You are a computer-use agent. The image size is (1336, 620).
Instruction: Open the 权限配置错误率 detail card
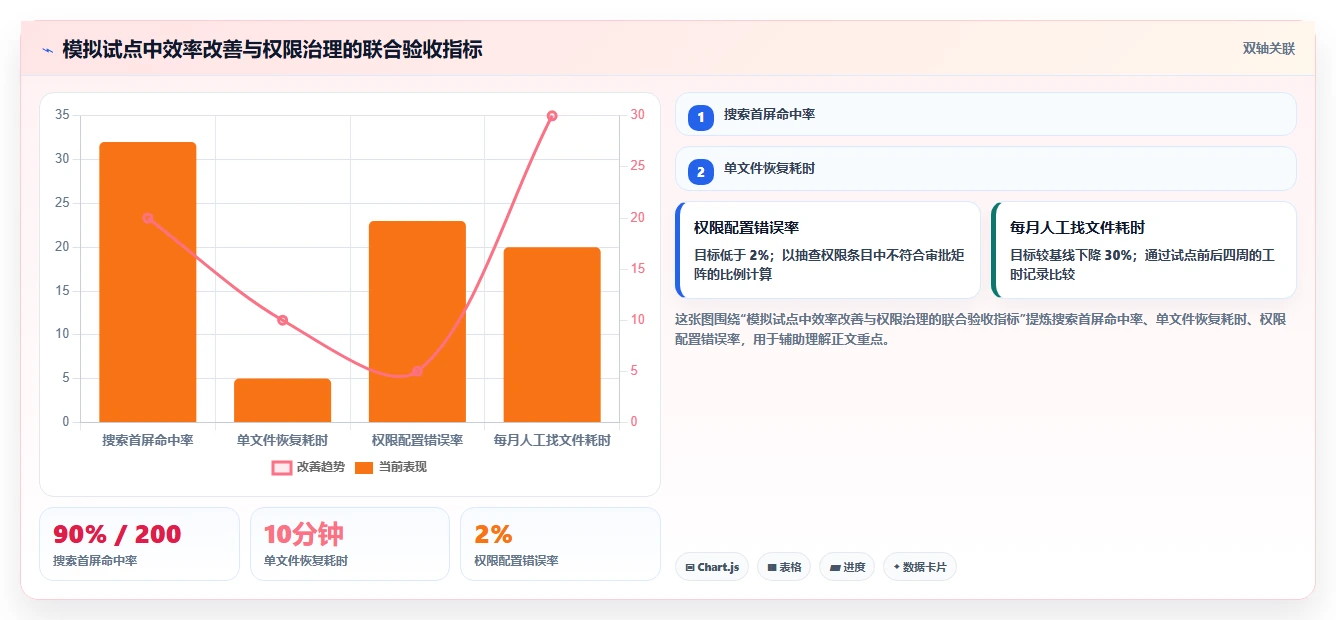828,250
